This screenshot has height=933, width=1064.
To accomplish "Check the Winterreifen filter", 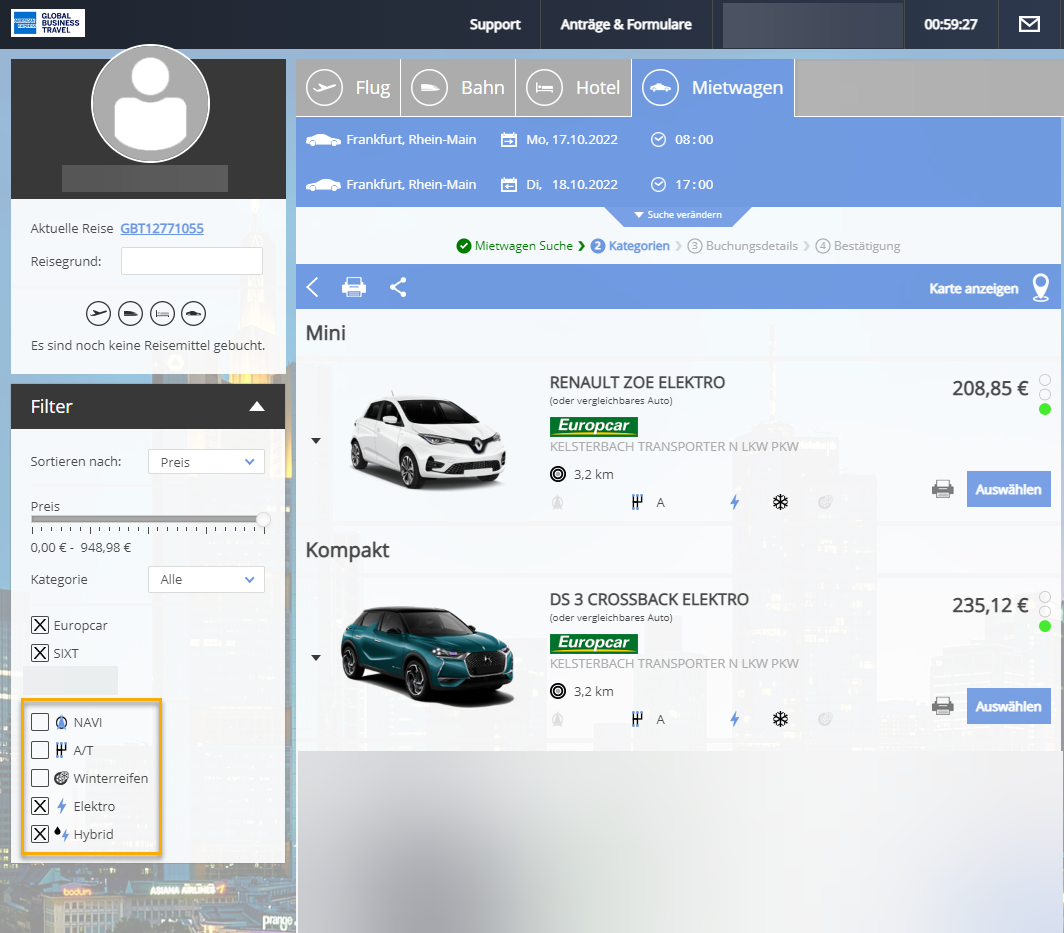I will (x=40, y=778).
